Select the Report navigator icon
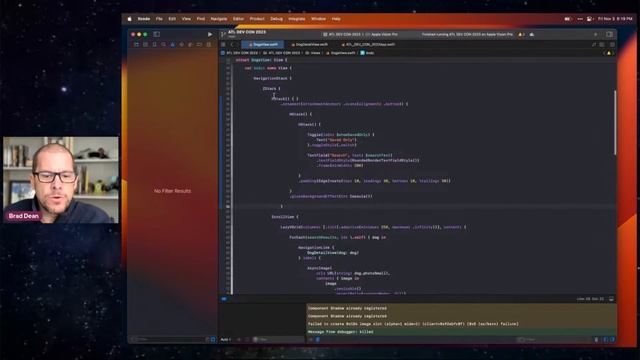This screenshot has width=640, height=360. (x=209, y=44)
